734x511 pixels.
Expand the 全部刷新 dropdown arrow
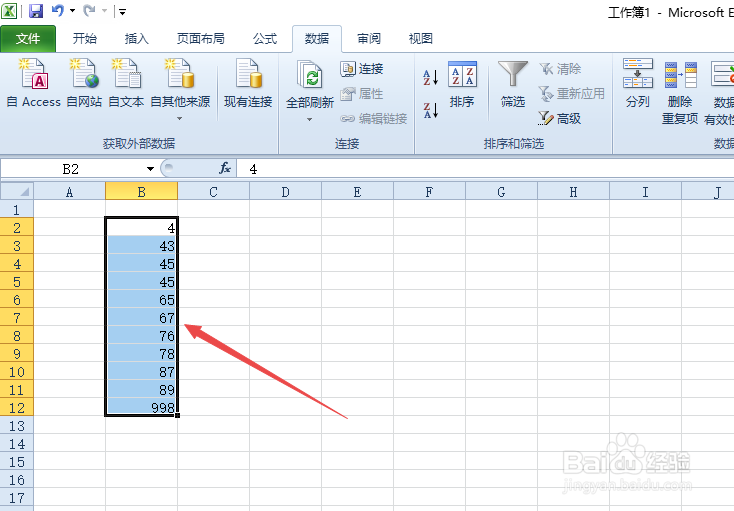pyautogui.click(x=309, y=120)
